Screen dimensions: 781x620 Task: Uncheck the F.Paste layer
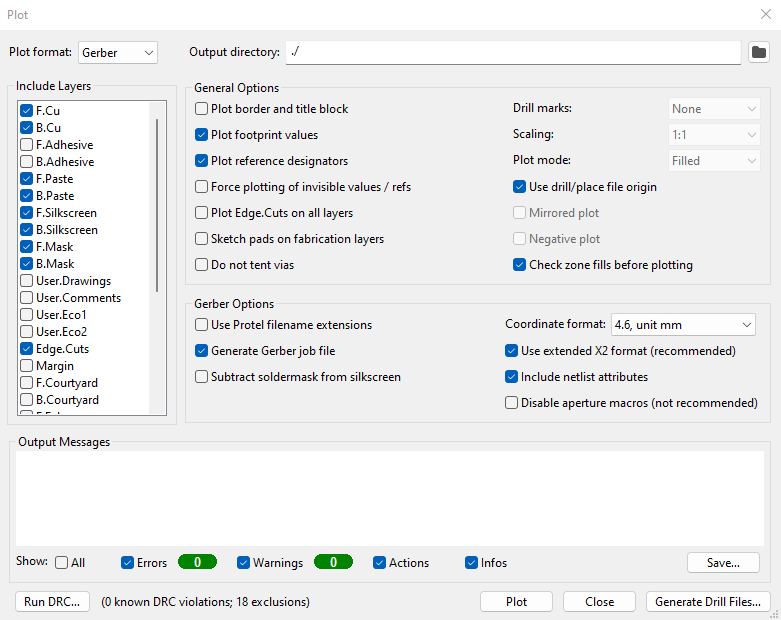[26, 179]
